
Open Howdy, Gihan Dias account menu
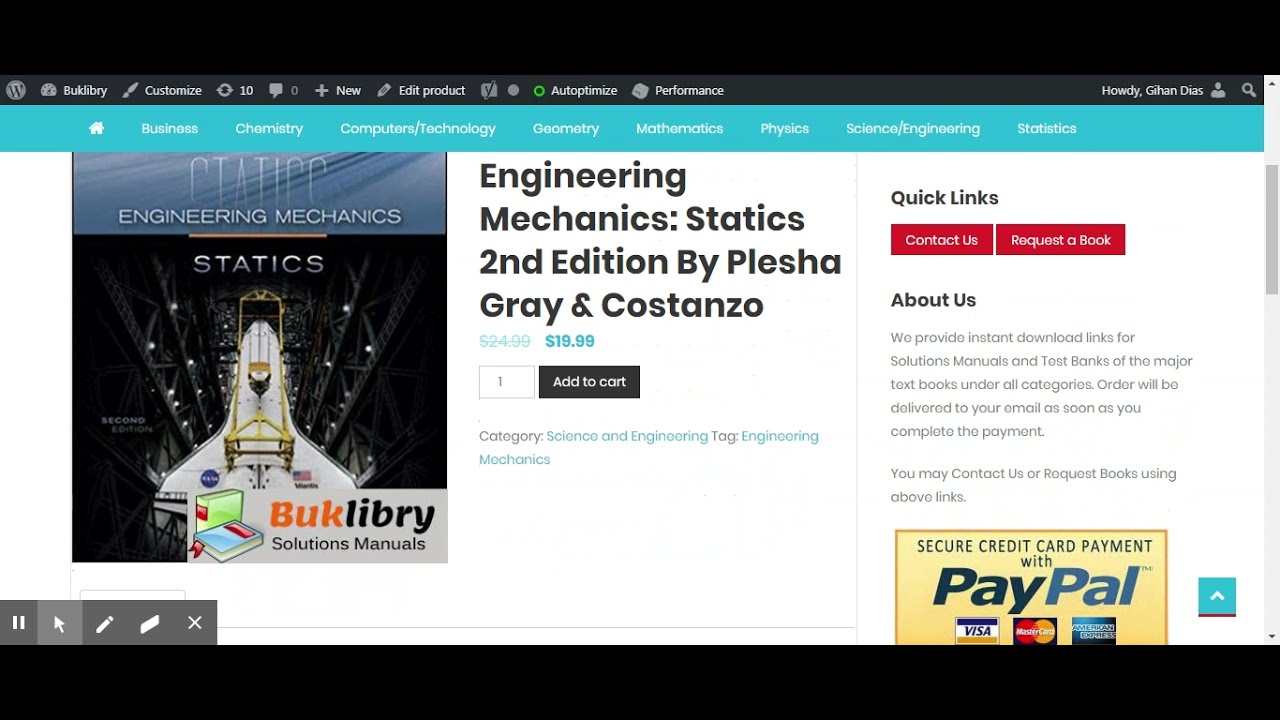(1163, 90)
